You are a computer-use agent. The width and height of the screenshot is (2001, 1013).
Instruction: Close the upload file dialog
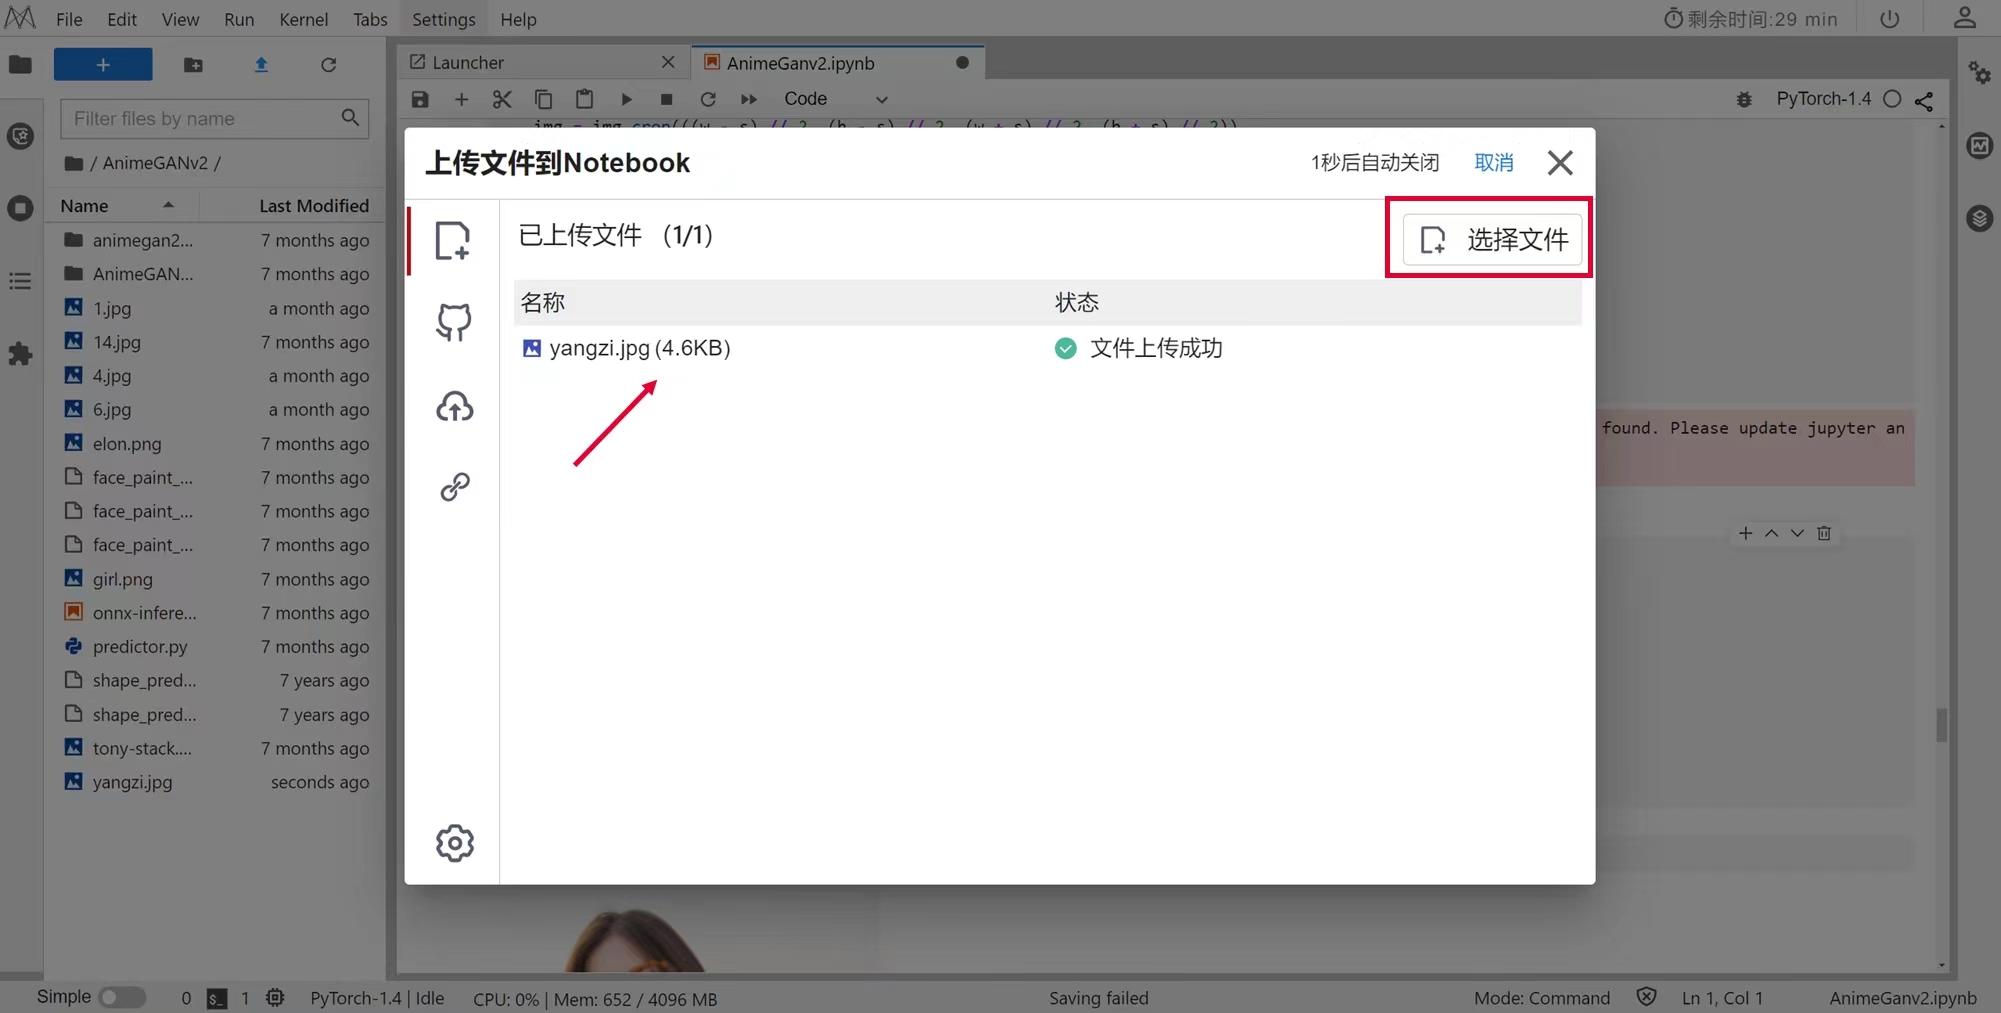1560,162
